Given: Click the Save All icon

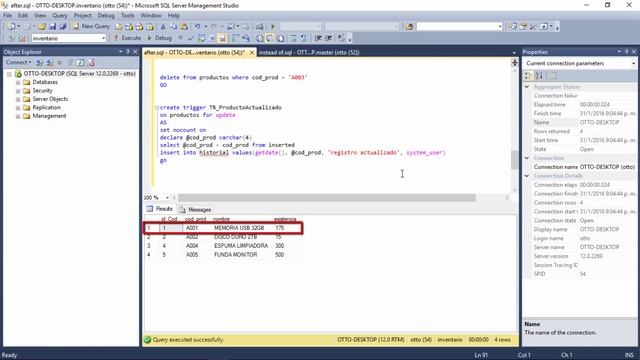Looking at the screenshot, I should 63,27.
